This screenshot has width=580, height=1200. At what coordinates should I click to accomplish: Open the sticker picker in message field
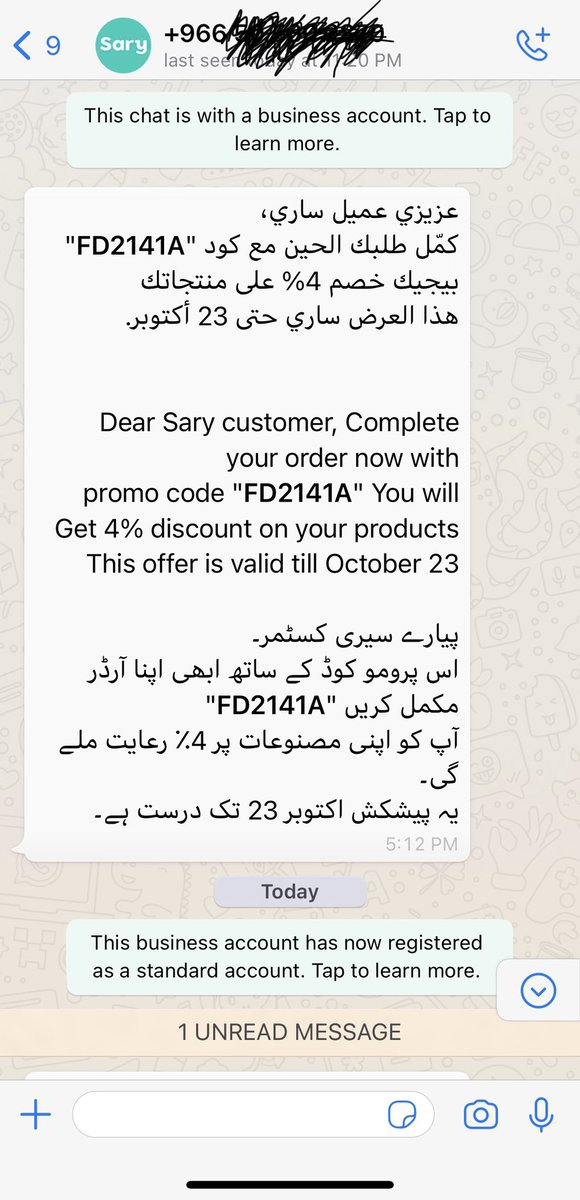tap(404, 1115)
